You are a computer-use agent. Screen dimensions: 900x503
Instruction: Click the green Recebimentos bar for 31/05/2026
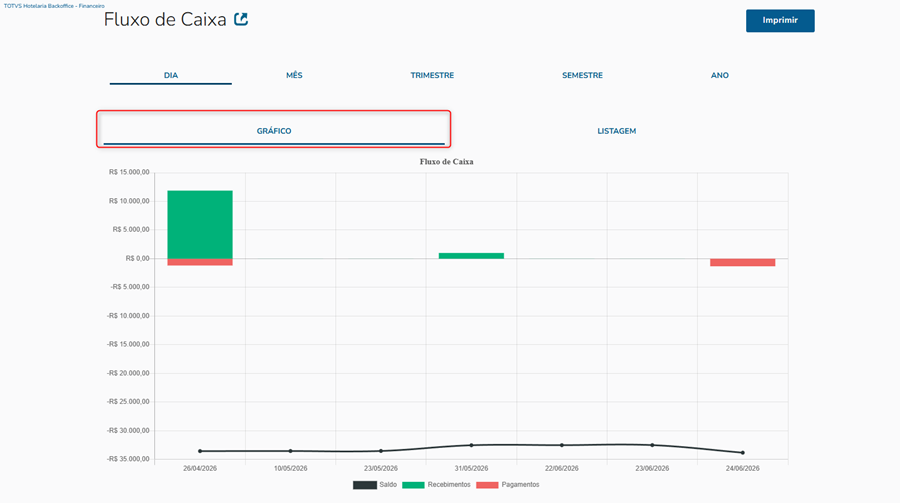coord(471,256)
